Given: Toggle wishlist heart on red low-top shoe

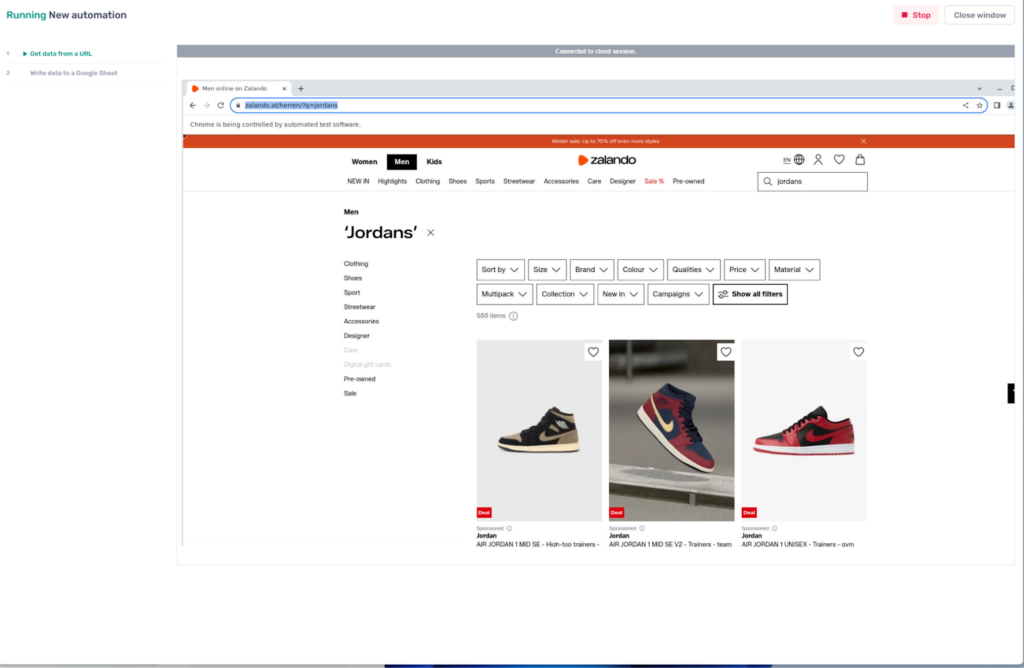Looking at the screenshot, I should (x=858, y=352).
